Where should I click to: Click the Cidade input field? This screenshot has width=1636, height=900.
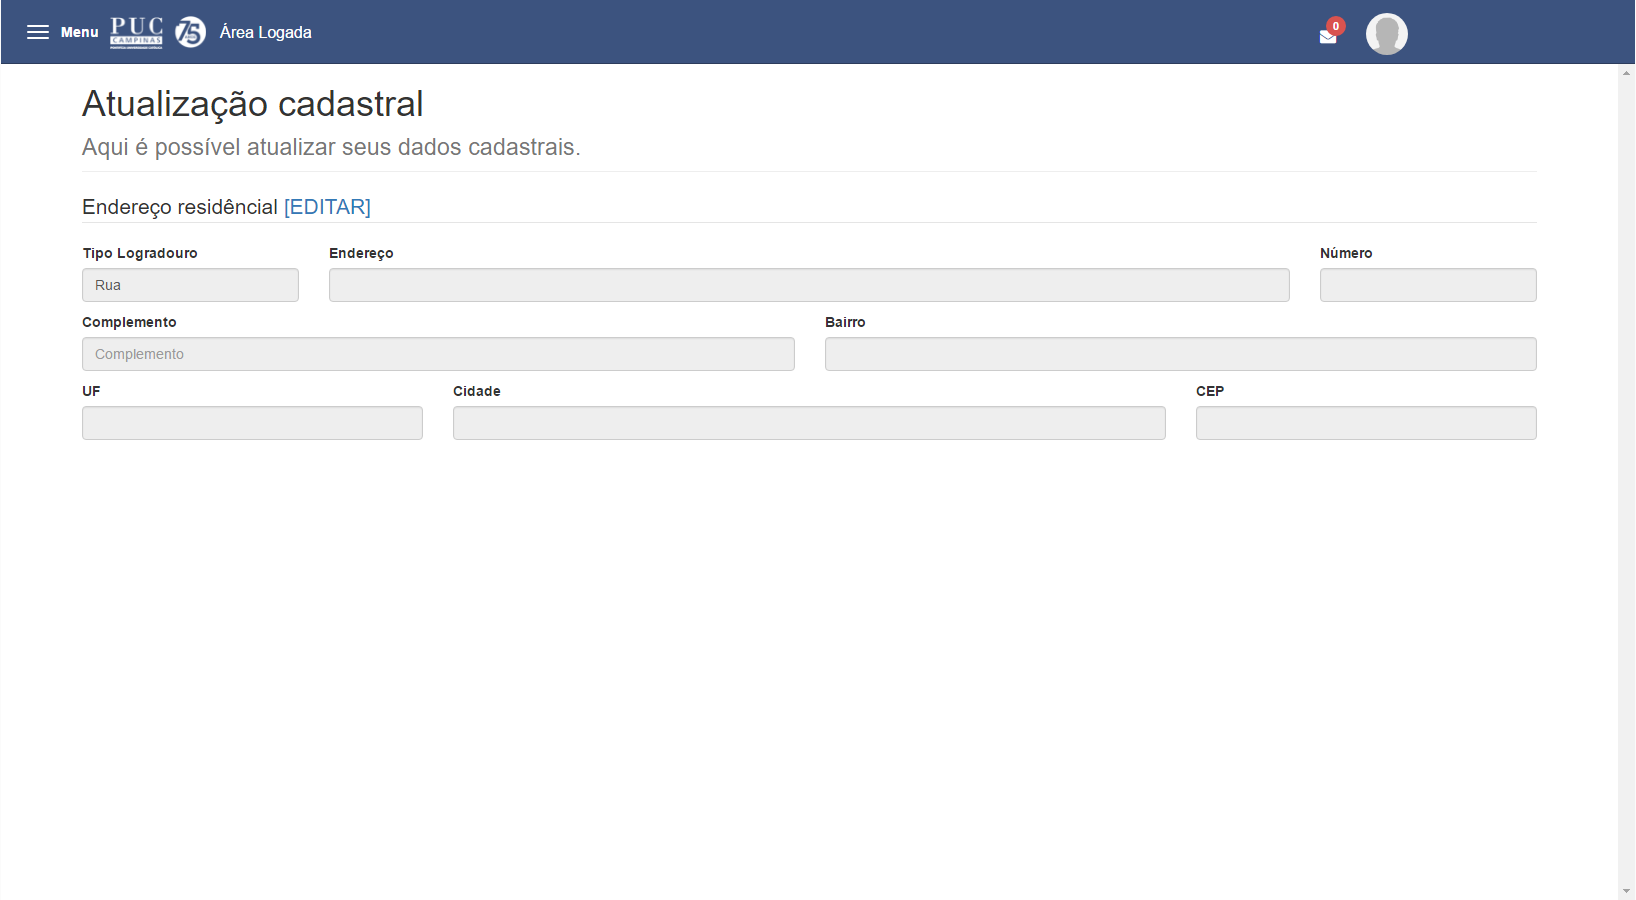click(809, 423)
